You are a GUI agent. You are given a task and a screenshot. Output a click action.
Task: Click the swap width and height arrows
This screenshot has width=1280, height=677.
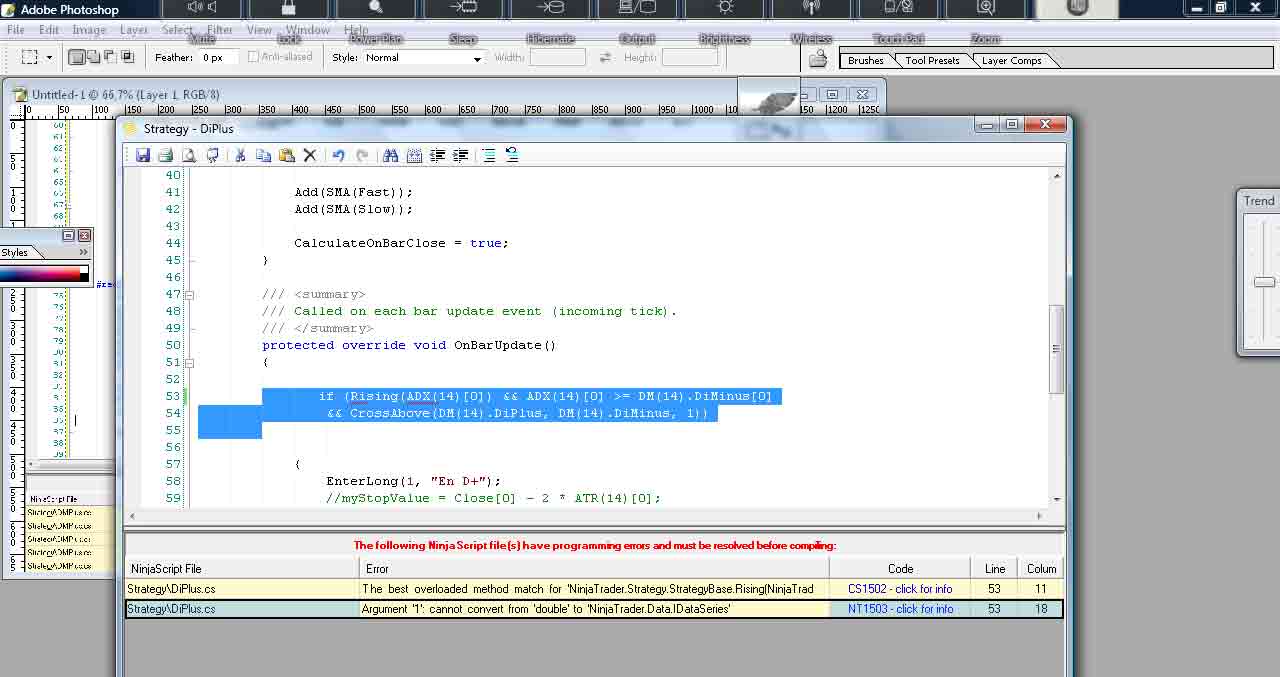tap(605, 58)
